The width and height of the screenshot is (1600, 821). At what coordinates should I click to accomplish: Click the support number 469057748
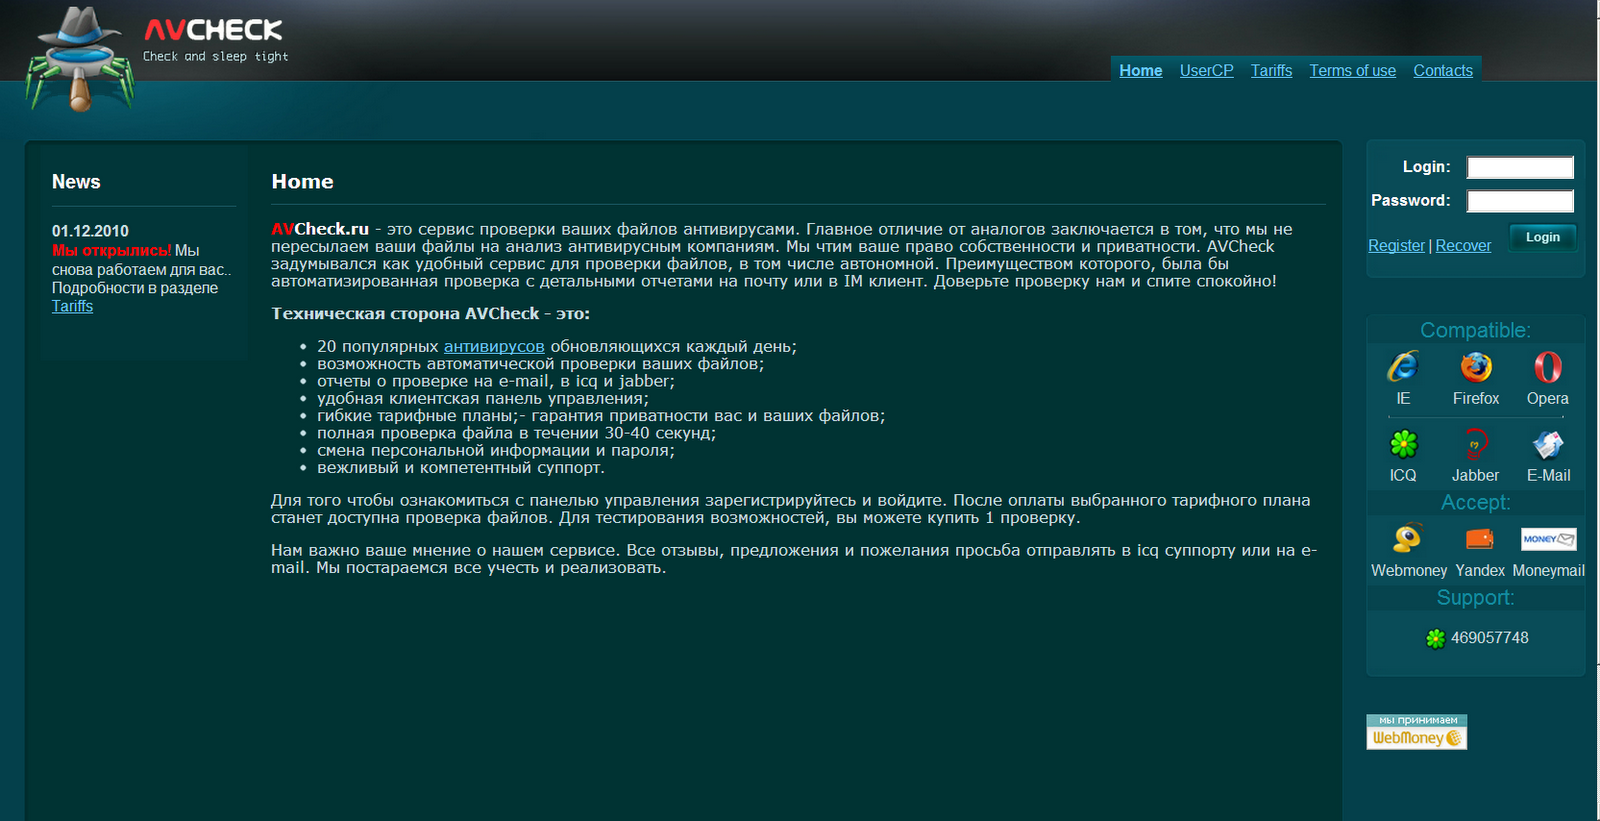1489,638
